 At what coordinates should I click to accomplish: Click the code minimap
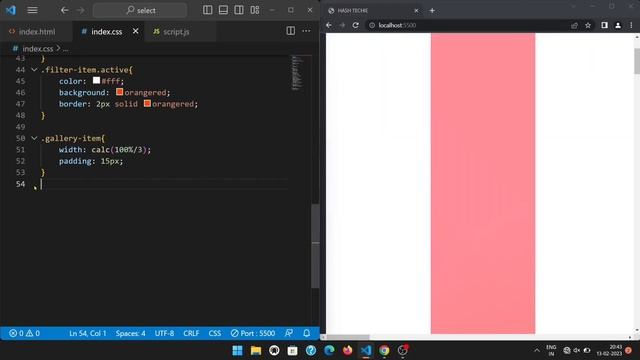coord(298,73)
